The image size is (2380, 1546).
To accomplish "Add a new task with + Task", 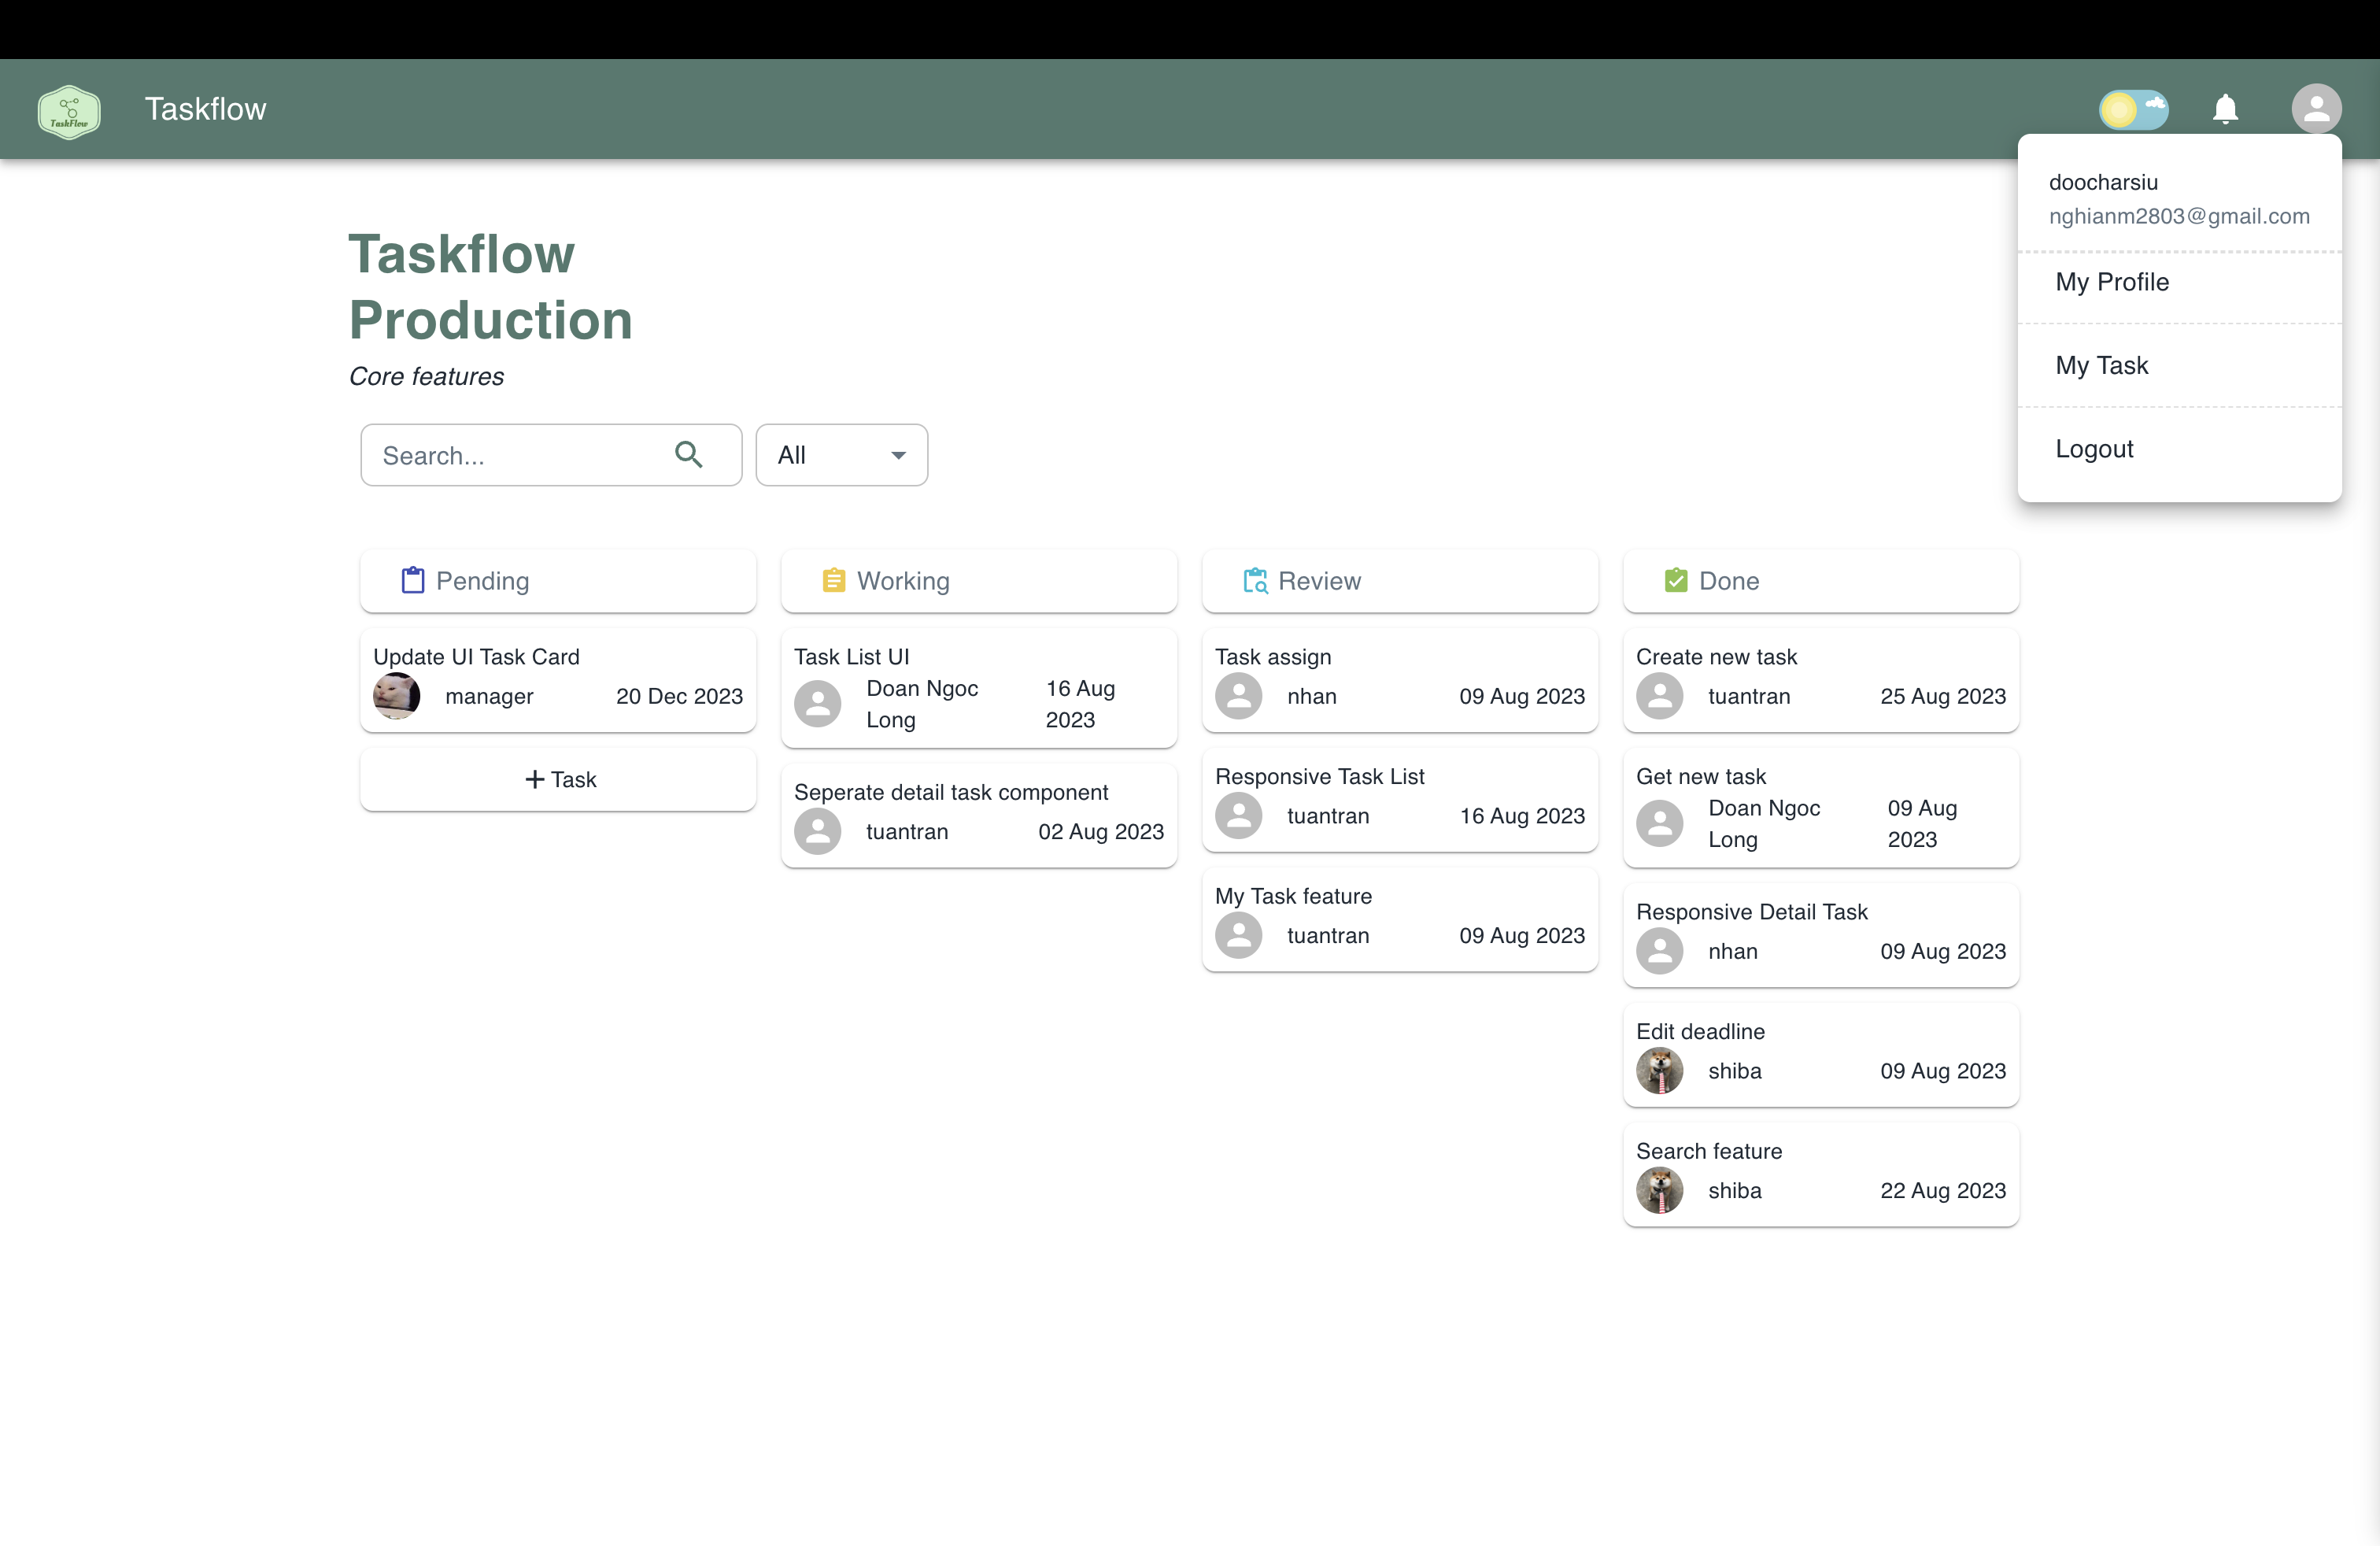I will [558, 779].
